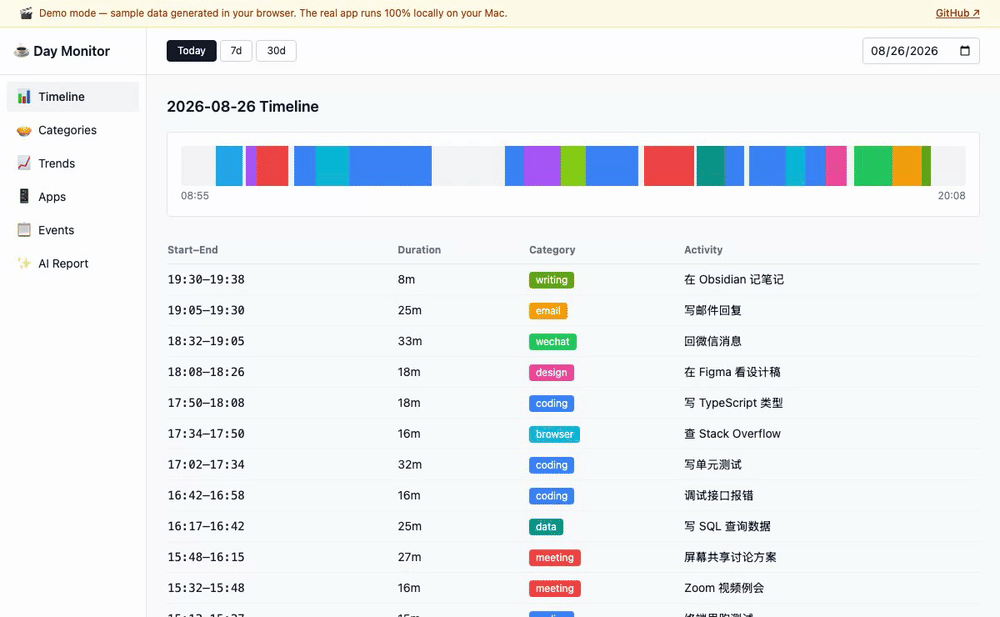Viewport: 1000px width, 617px height.
Task: Click the email category tag
Action: [x=548, y=311]
